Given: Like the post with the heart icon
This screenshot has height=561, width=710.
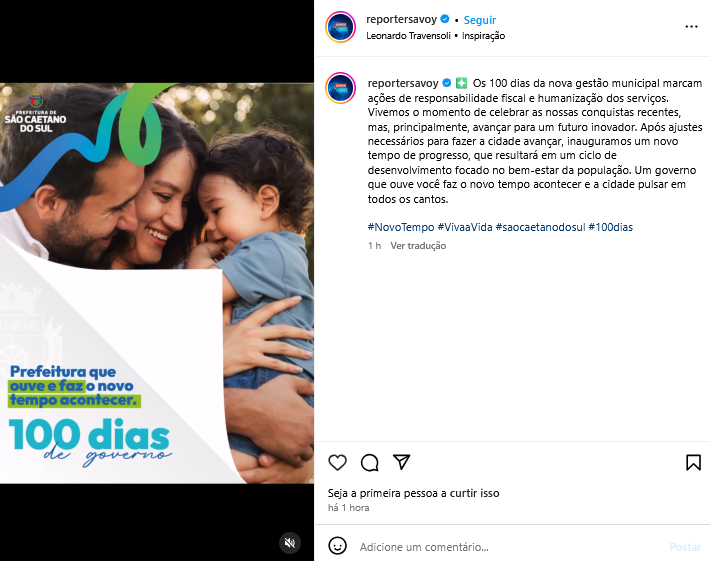Looking at the screenshot, I should coord(337,462).
